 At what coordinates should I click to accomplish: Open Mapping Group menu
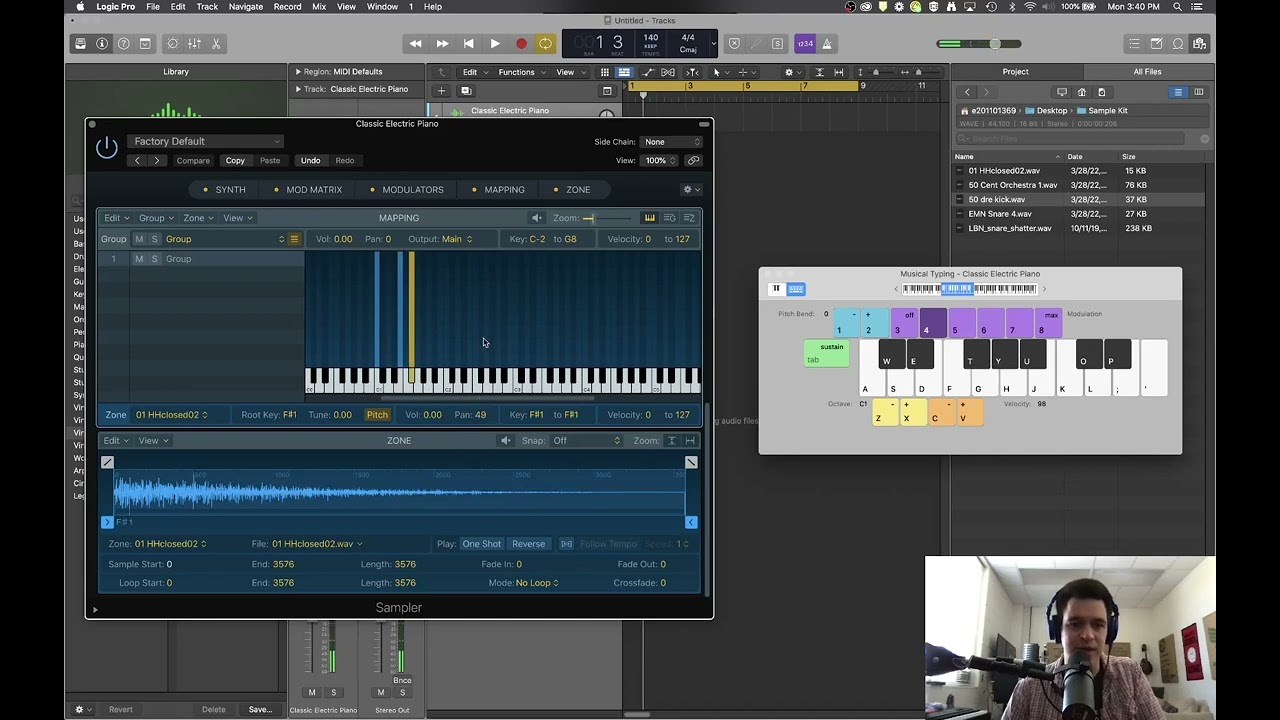[x=155, y=218]
